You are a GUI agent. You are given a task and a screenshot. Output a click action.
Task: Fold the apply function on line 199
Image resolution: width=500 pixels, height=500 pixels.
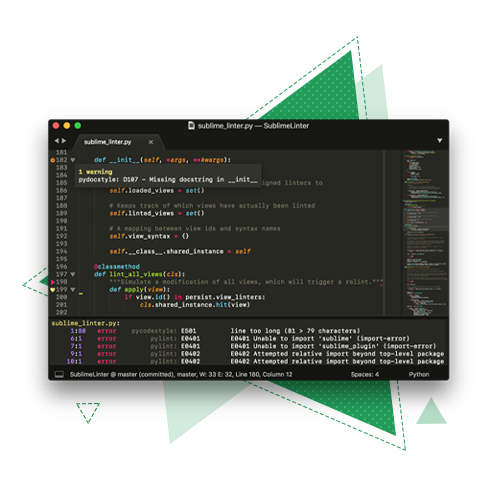pyautogui.click(x=73, y=290)
